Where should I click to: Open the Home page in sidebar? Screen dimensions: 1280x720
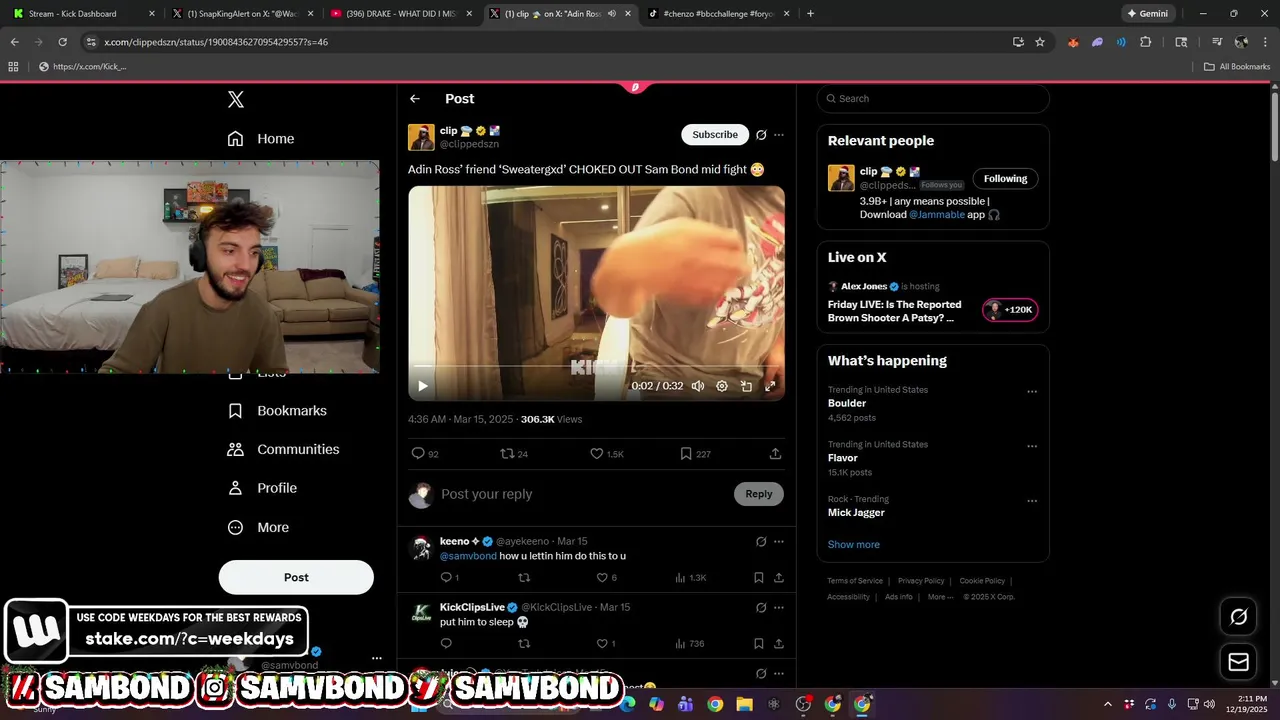tap(261, 139)
